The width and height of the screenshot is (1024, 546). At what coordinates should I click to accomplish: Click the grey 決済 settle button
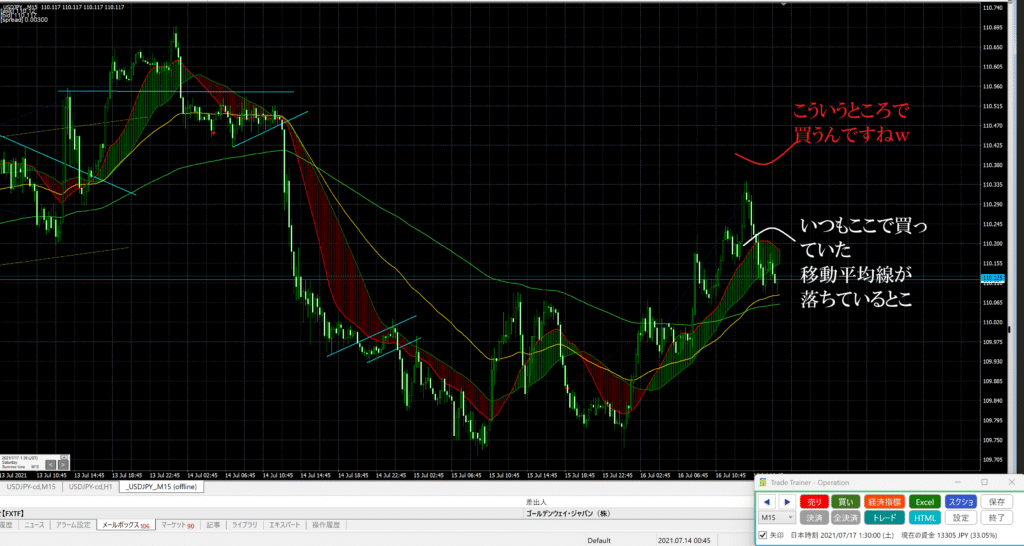pyautogui.click(x=814, y=517)
